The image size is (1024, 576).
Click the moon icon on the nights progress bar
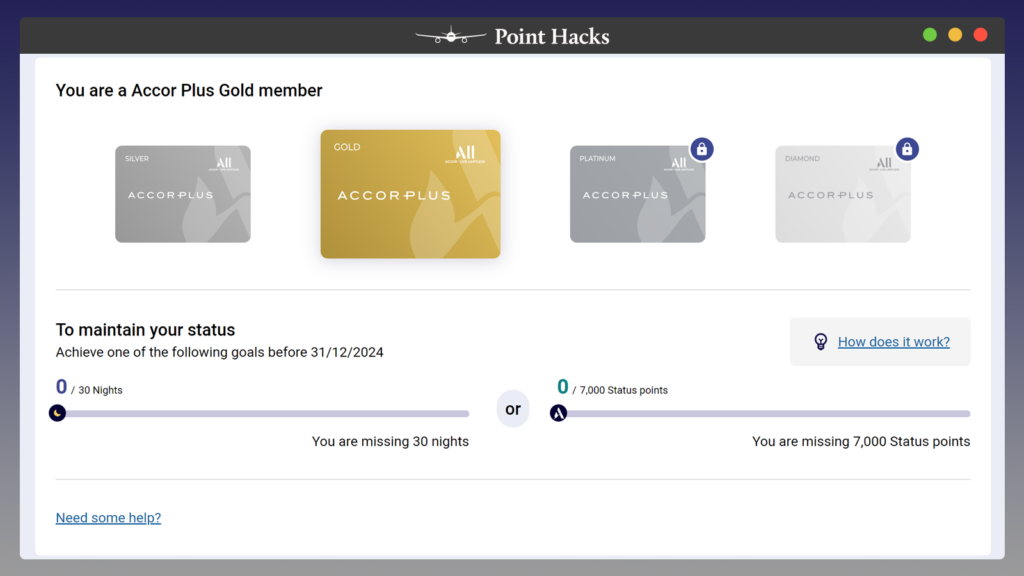coord(57,412)
